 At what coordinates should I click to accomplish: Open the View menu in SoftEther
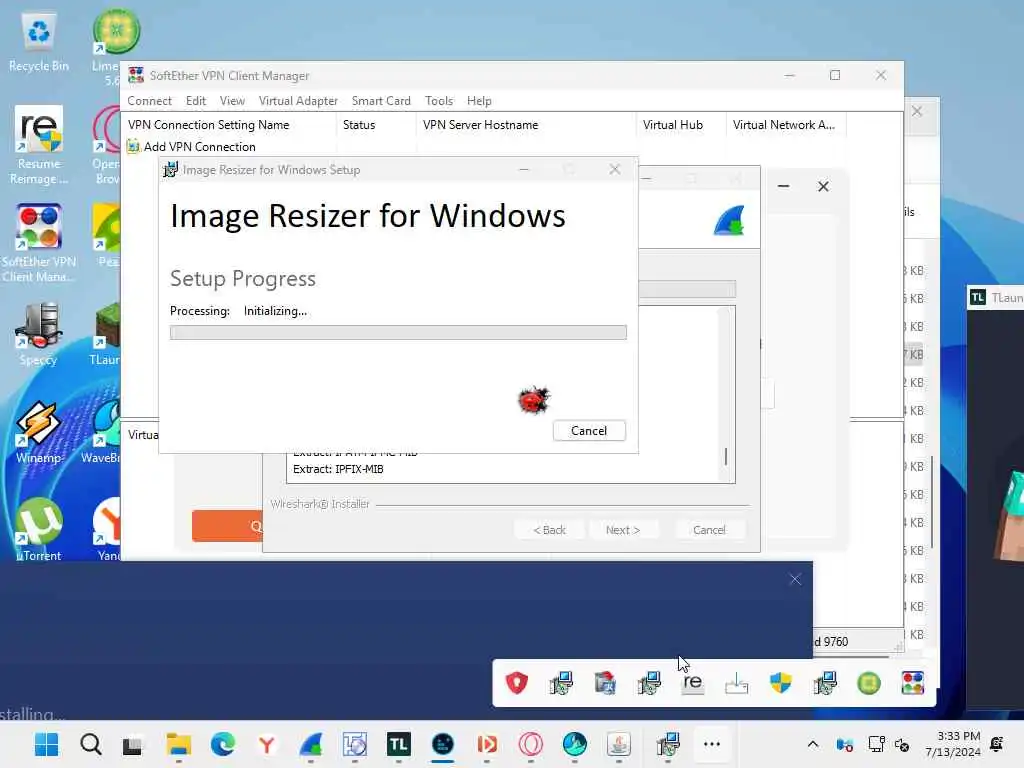pos(232,101)
